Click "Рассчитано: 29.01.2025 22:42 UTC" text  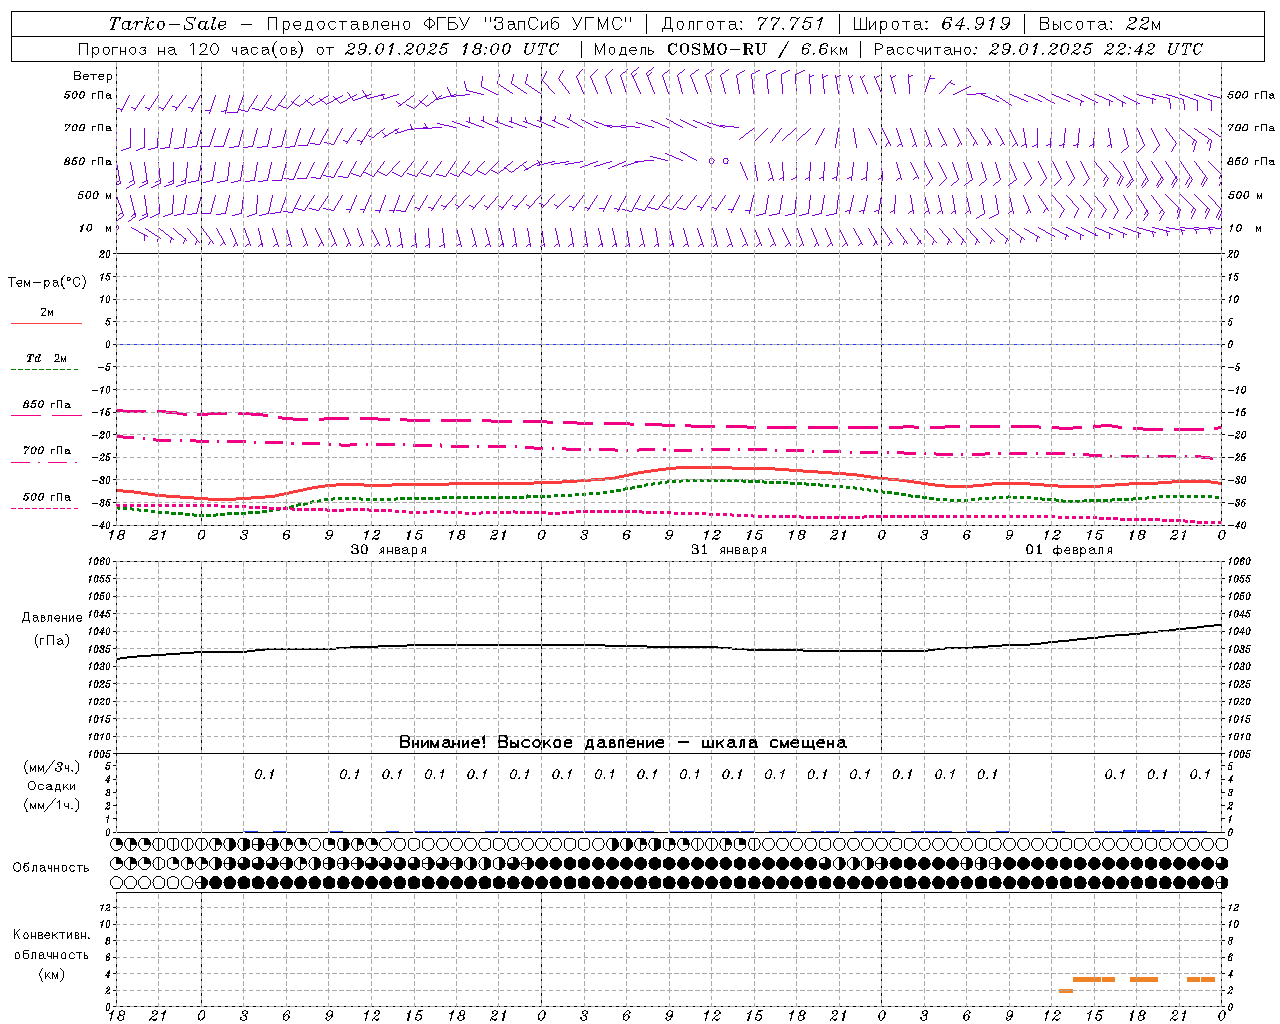pyautogui.click(x=1038, y=49)
